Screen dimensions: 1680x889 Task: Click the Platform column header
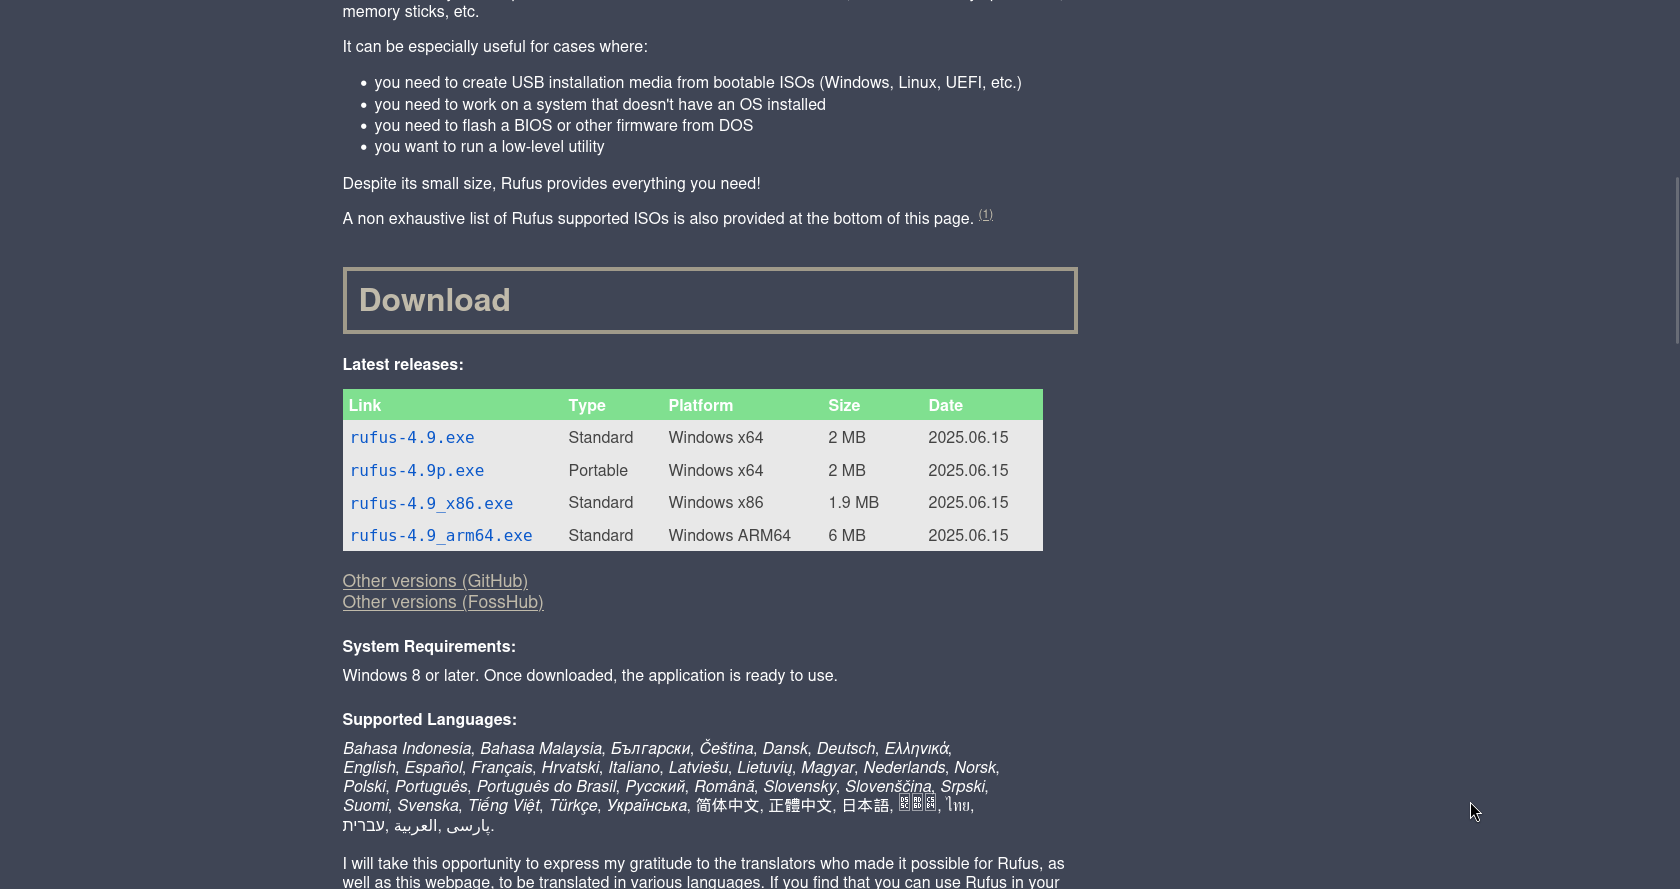(701, 405)
